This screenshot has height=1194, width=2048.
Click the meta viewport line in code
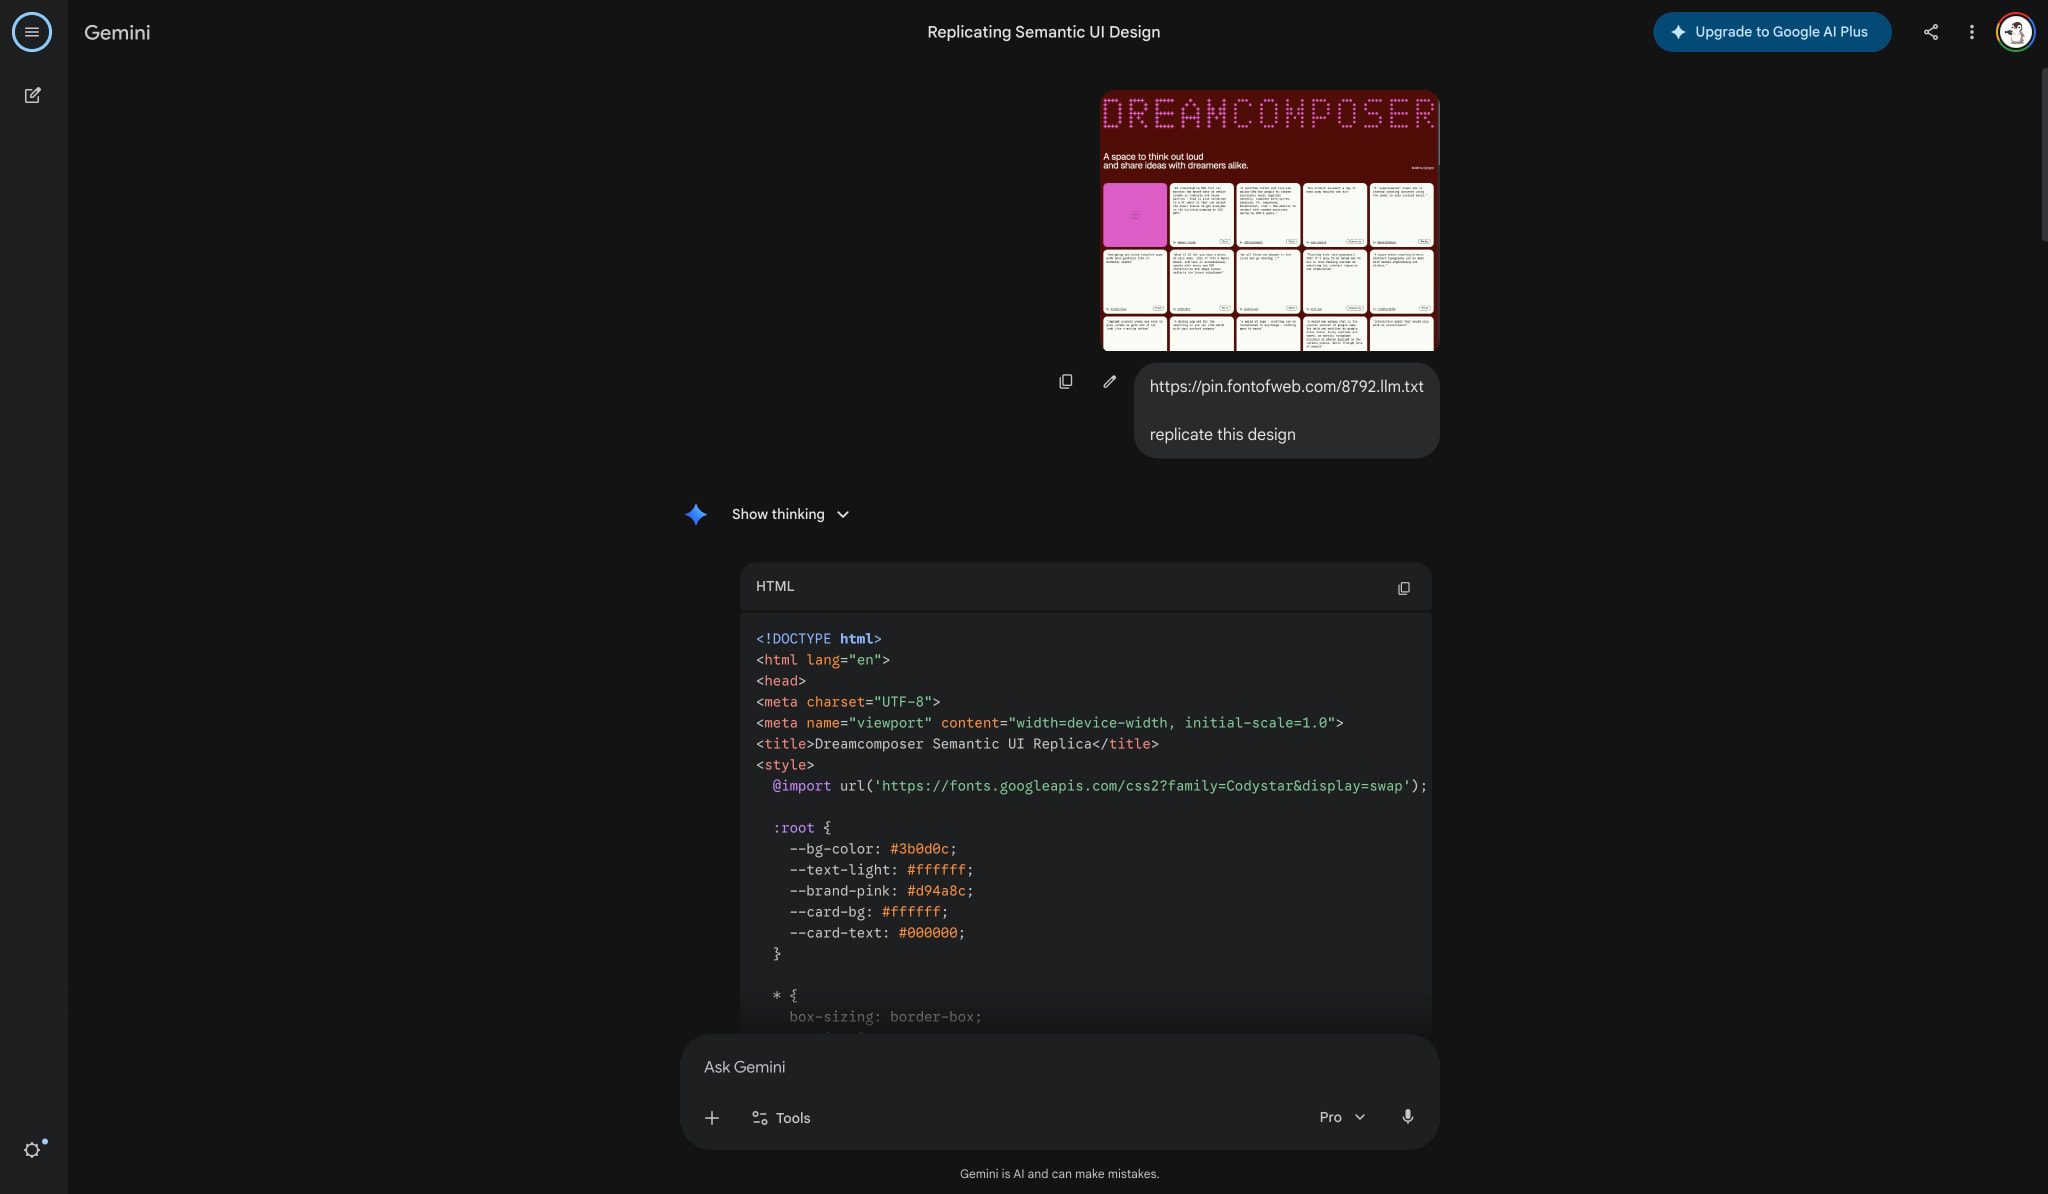tap(1049, 723)
